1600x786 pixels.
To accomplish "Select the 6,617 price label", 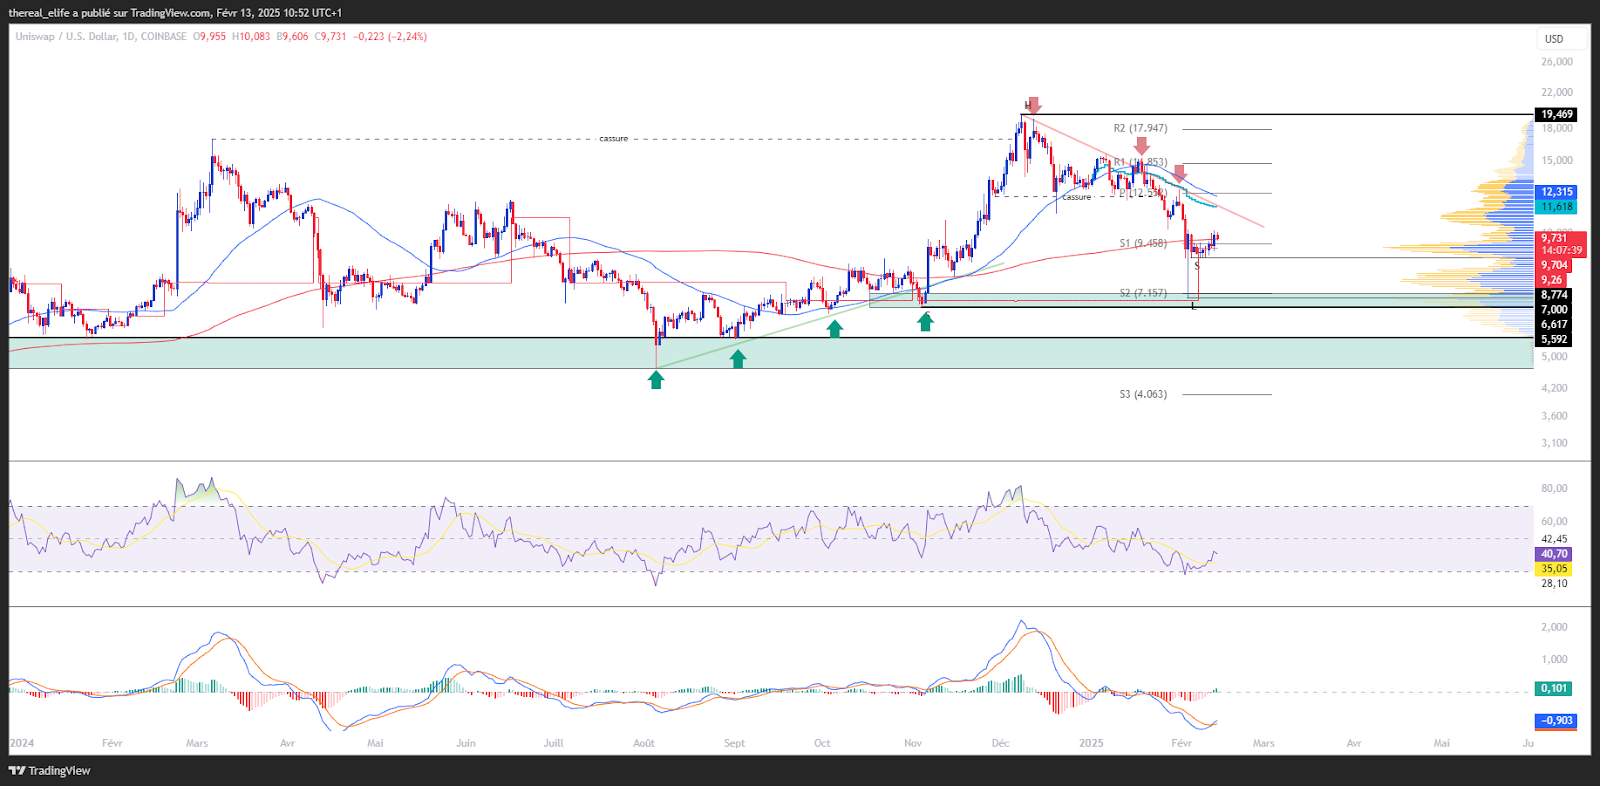I will click(1554, 325).
